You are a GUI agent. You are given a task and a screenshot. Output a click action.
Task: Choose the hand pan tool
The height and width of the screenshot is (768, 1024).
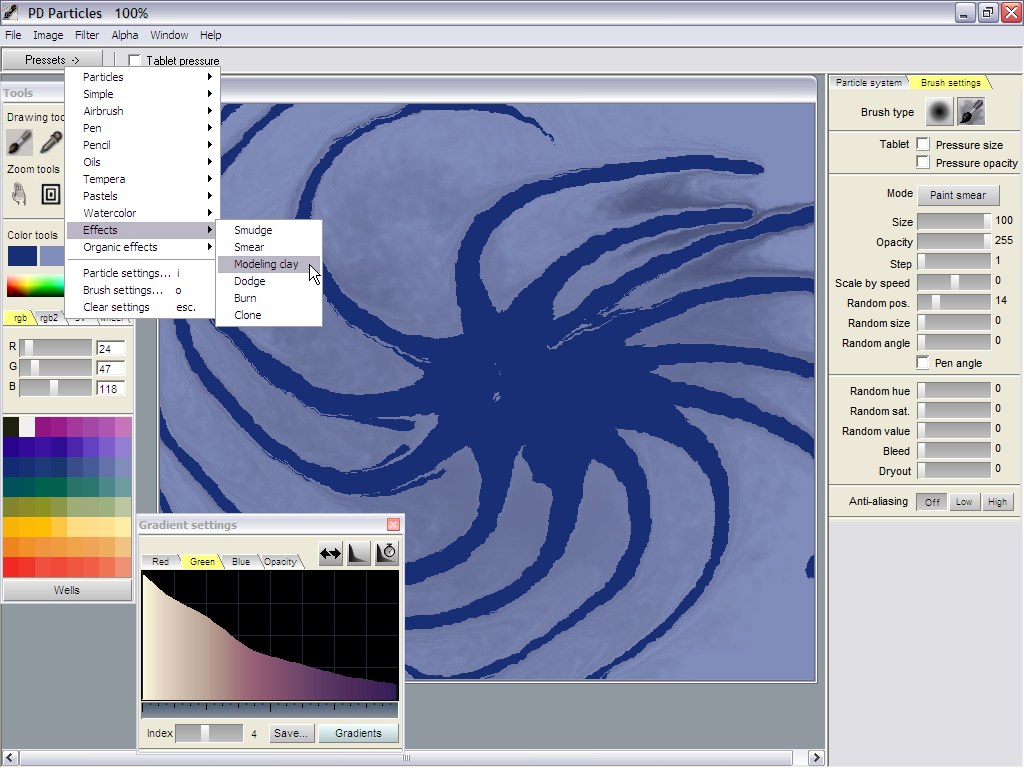[x=20, y=193]
